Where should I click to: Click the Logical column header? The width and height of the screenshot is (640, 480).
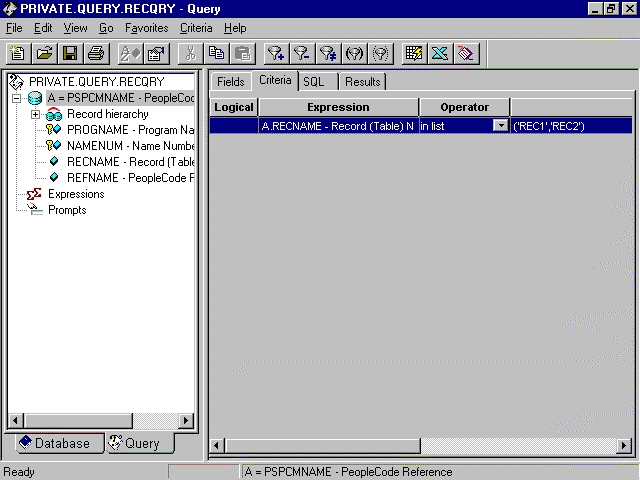click(234, 107)
